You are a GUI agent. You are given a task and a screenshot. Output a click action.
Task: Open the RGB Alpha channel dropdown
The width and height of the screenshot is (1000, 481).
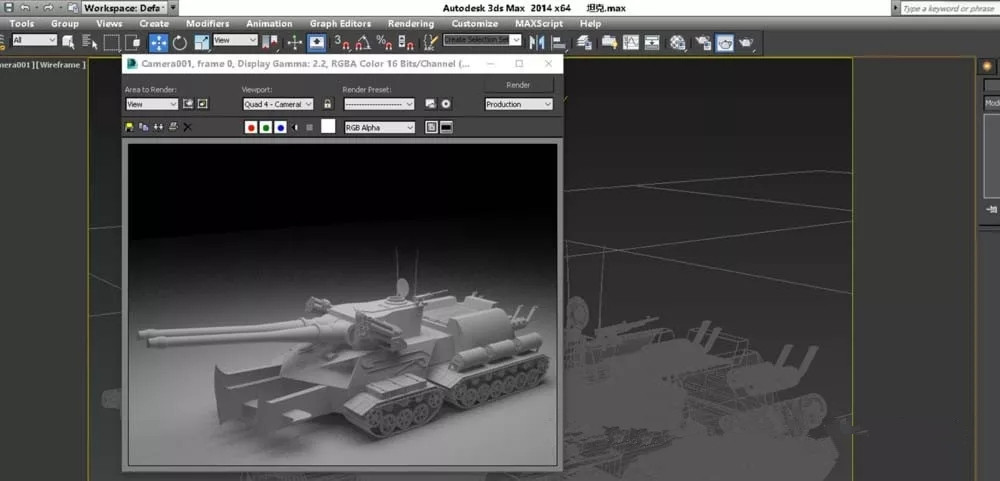tap(379, 128)
